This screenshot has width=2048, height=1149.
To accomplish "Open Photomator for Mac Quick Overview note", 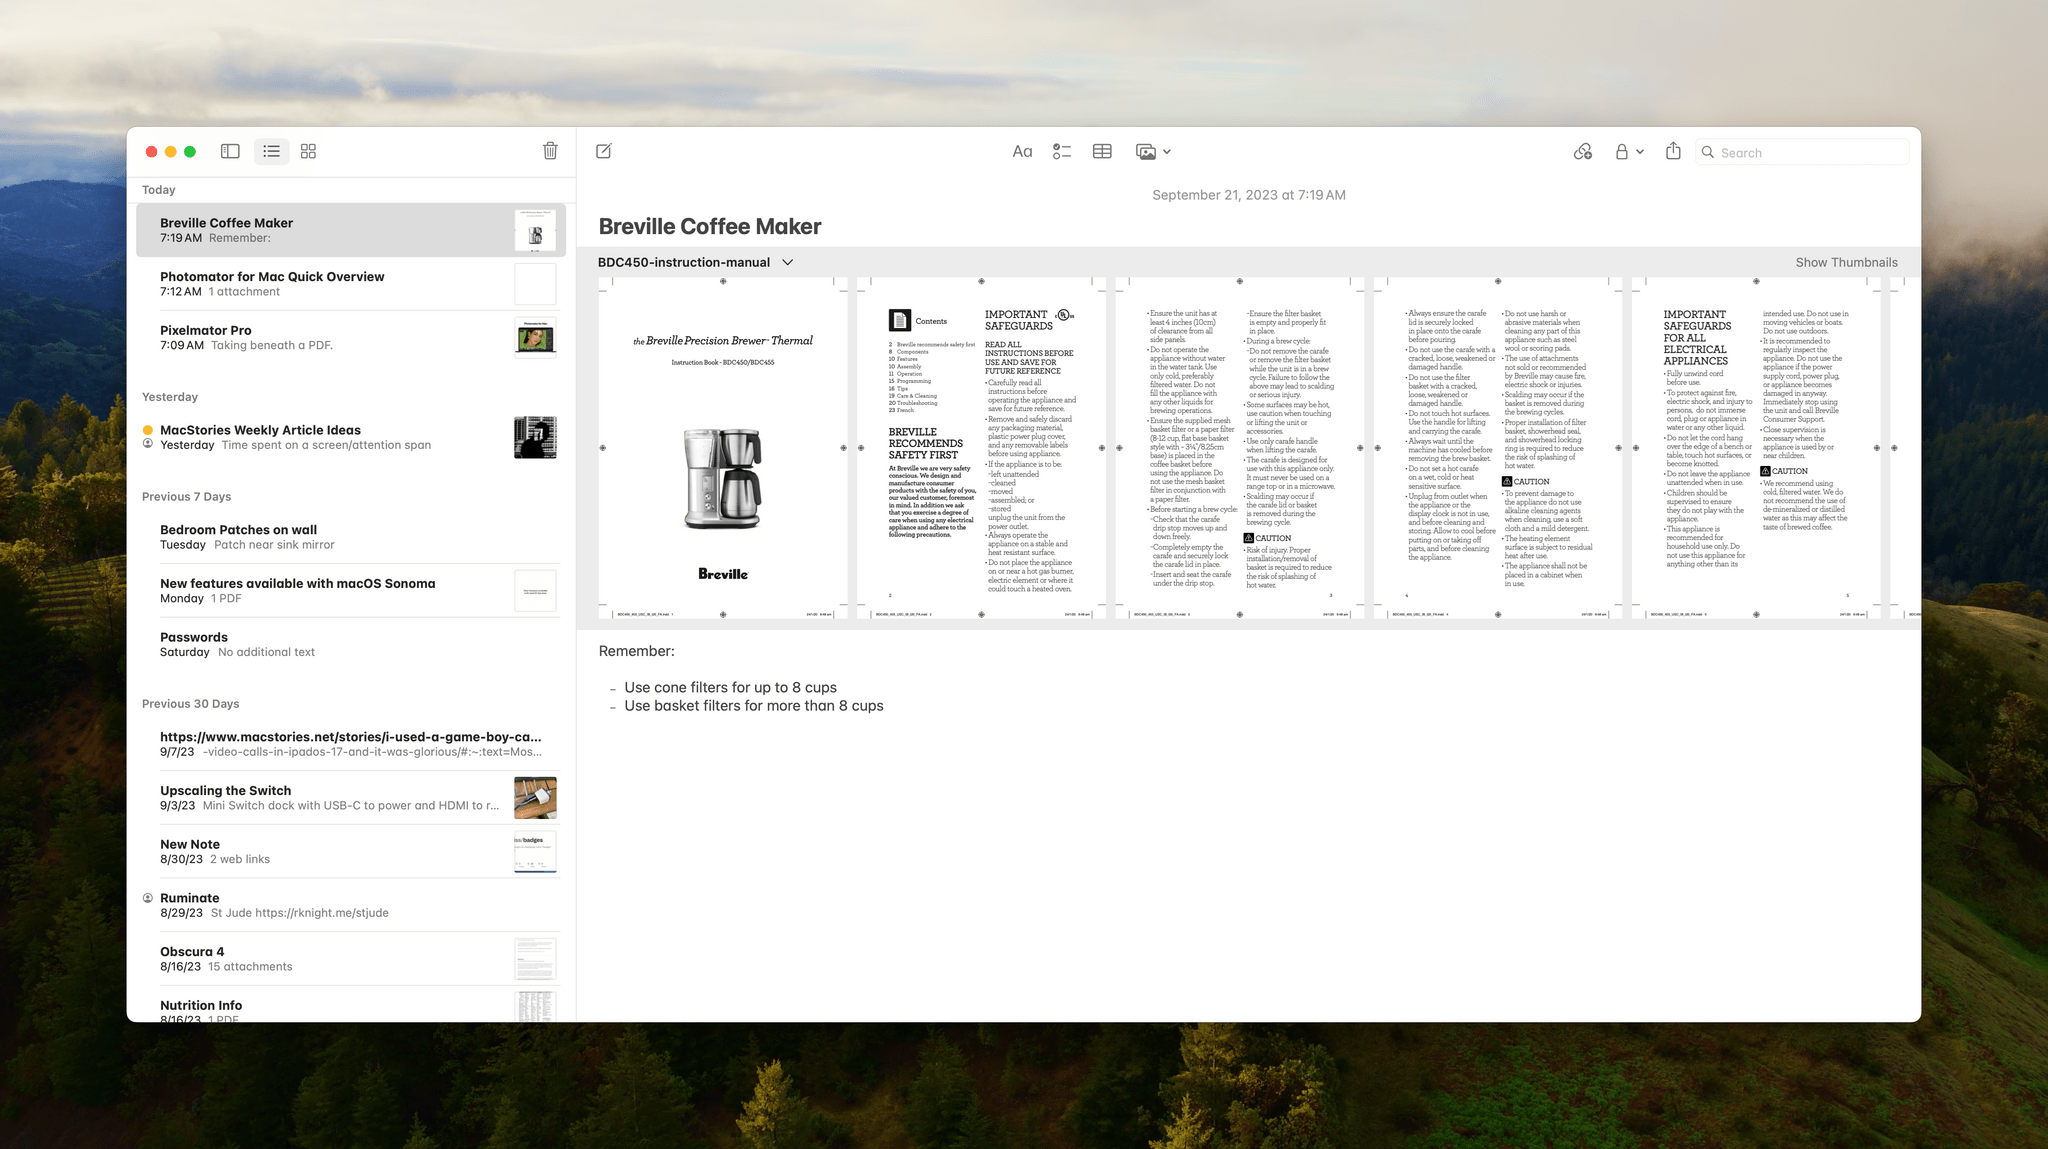I will (x=351, y=284).
